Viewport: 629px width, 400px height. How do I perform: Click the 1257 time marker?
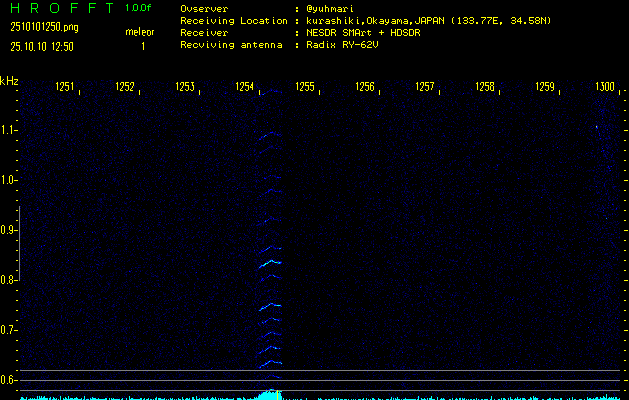click(x=425, y=87)
